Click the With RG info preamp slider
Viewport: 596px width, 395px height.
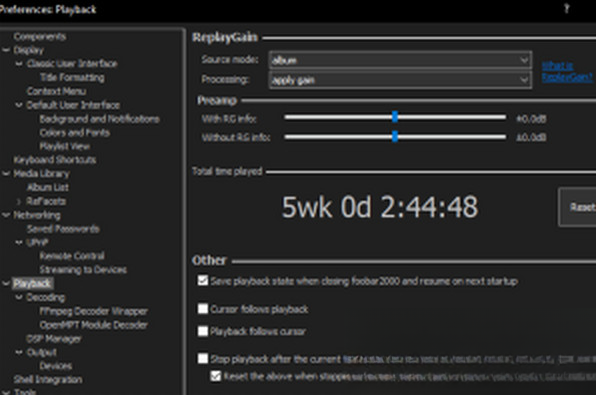pyautogui.click(x=395, y=117)
